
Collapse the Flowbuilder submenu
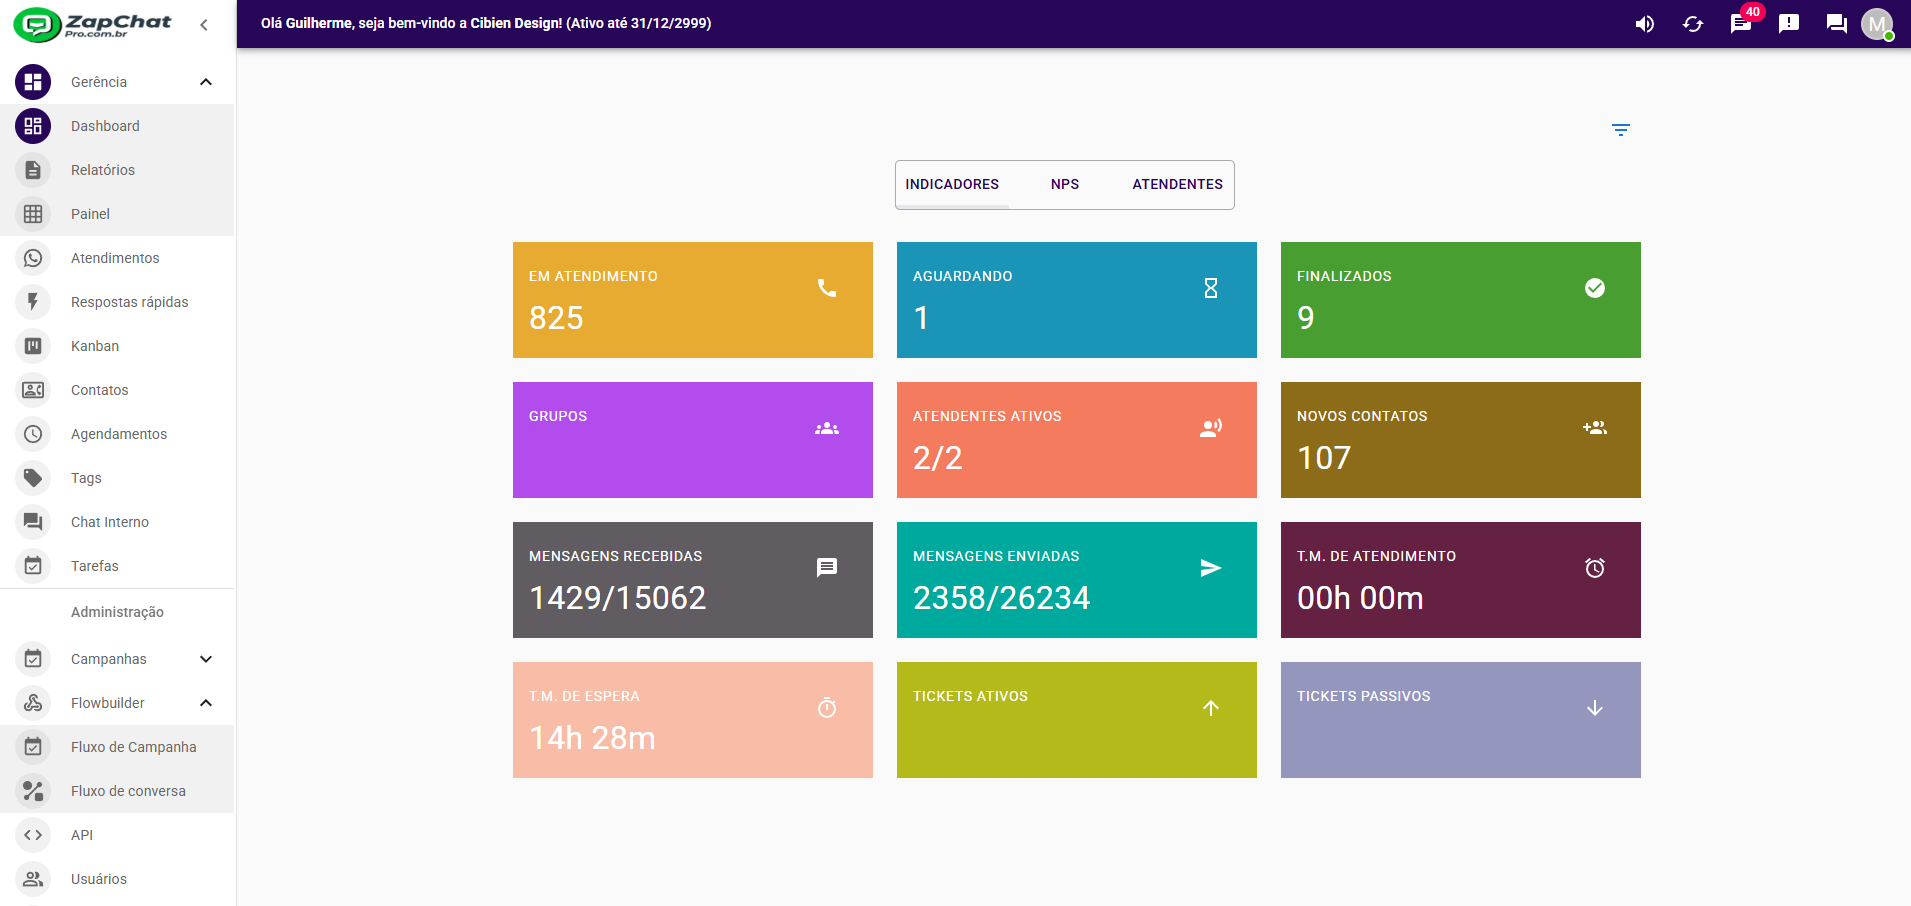point(206,703)
